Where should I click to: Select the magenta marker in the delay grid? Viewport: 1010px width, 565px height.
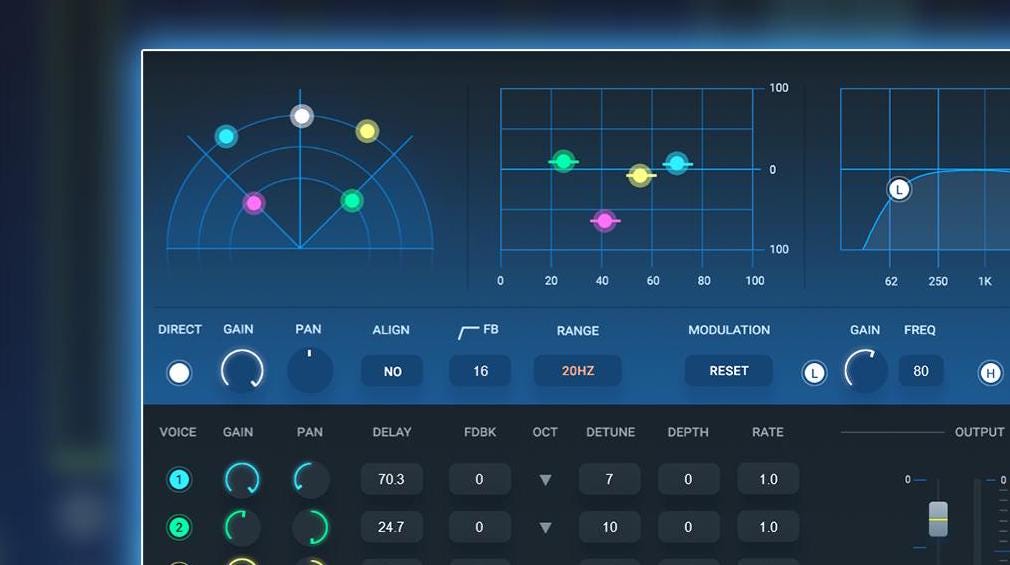coord(604,221)
